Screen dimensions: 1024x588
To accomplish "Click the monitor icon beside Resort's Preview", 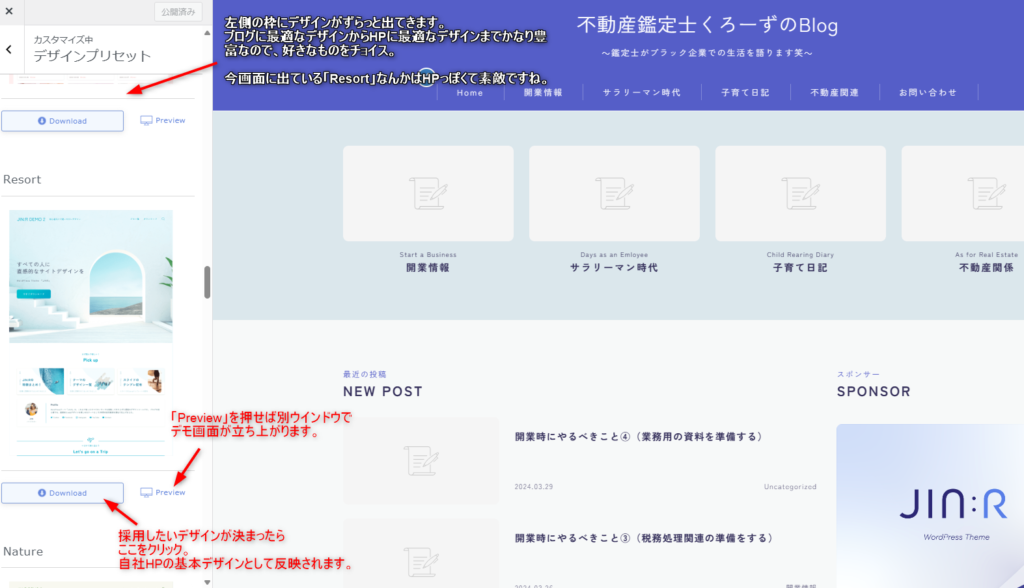I will coord(146,493).
